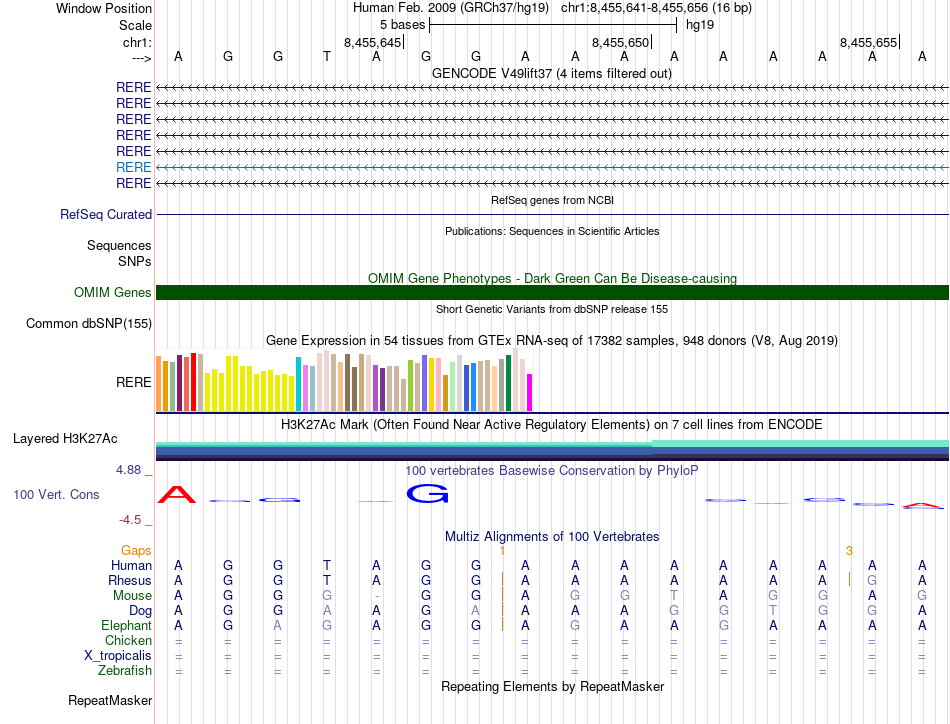The width and height of the screenshot is (950, 724).
Task: Click the orange gap marker labeled 1
Action: click(x=502, y=550)
